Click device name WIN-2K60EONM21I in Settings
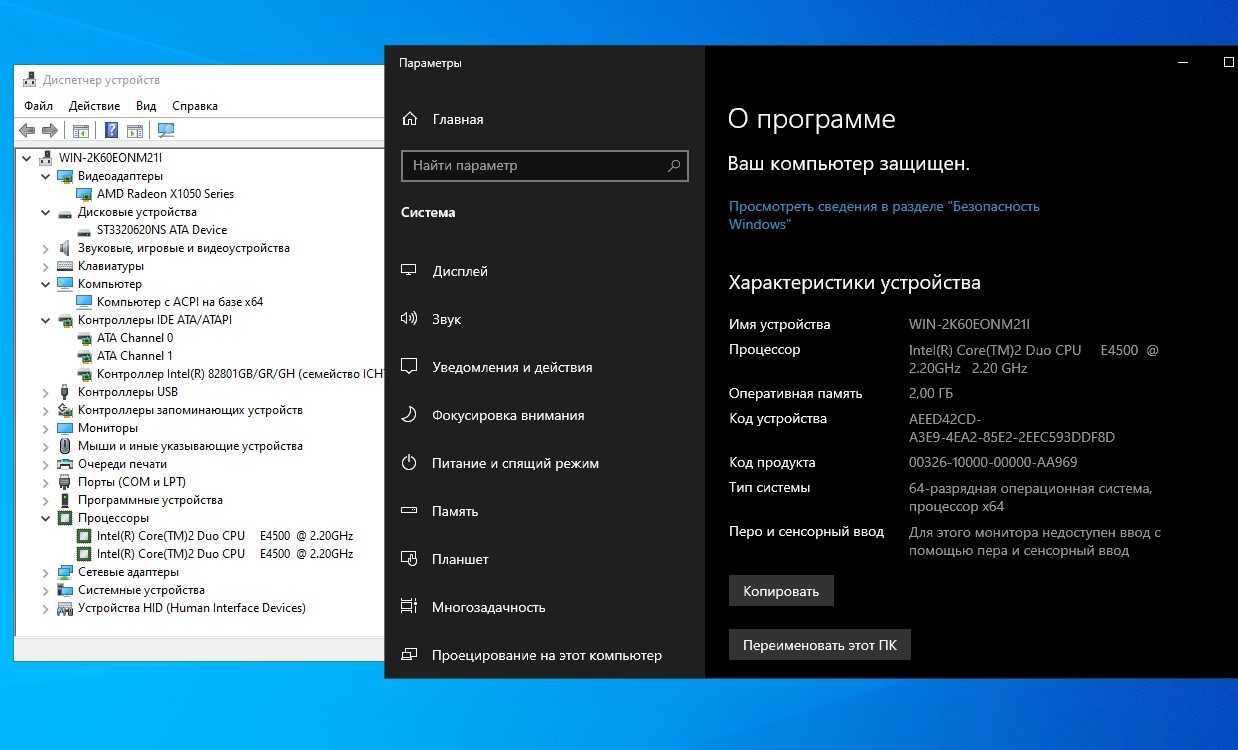This screenshot has width=1238, height=750. [x=969, y=325]
